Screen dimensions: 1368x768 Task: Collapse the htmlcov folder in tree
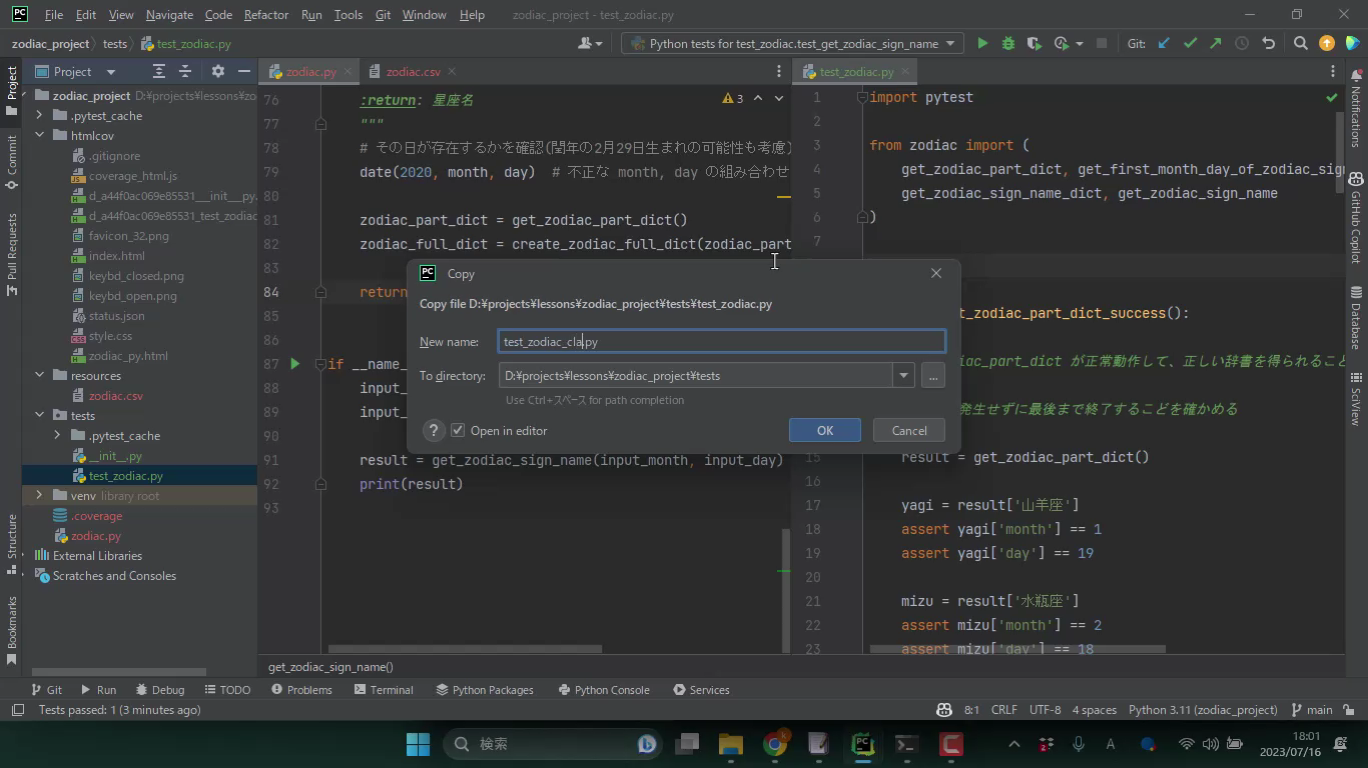(x=39, y=136)
